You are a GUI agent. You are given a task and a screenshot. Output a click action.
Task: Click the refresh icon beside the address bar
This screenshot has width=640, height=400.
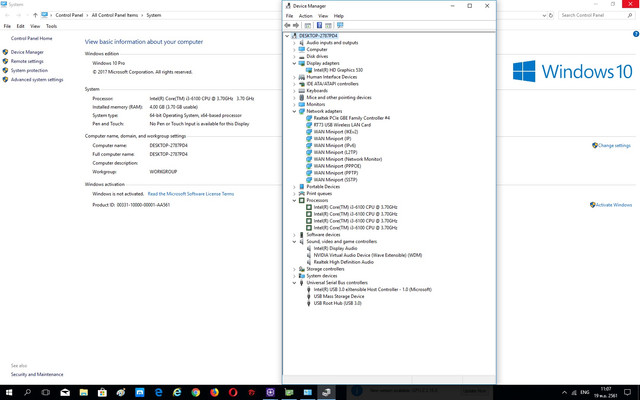(551, 16)
